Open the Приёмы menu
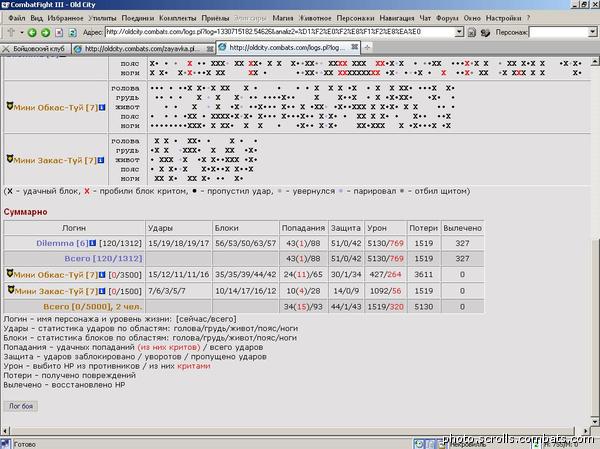The height and width of the screenshot is (449, 600). pyautogui.click(x=215, y=18)
